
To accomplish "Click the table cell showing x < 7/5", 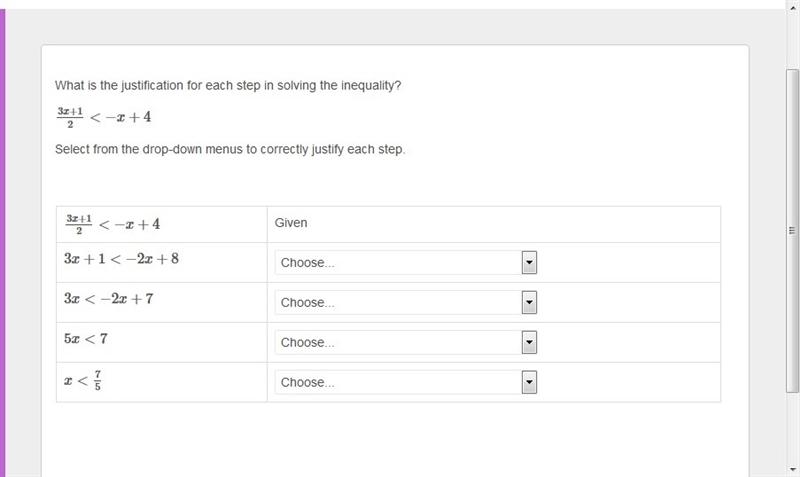I will pos(162,382).
